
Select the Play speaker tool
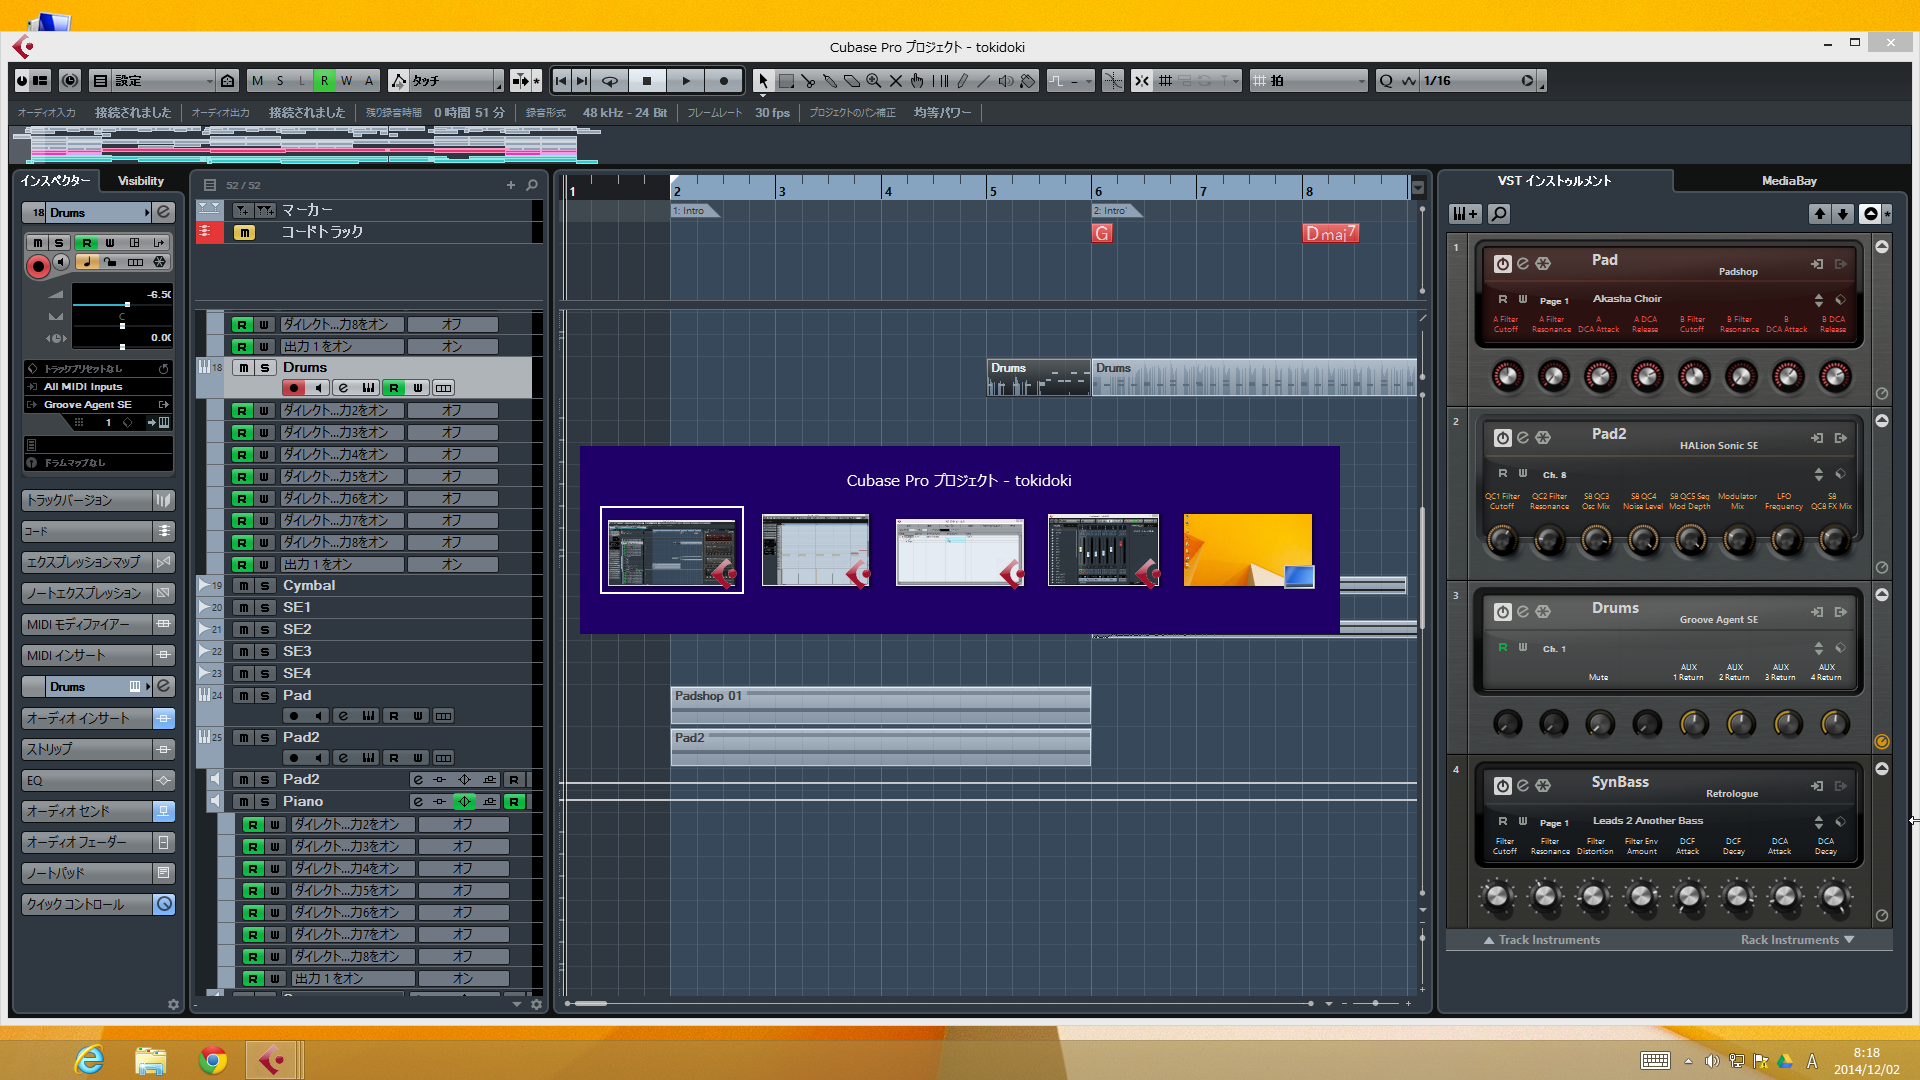(x=1006, y=81)
